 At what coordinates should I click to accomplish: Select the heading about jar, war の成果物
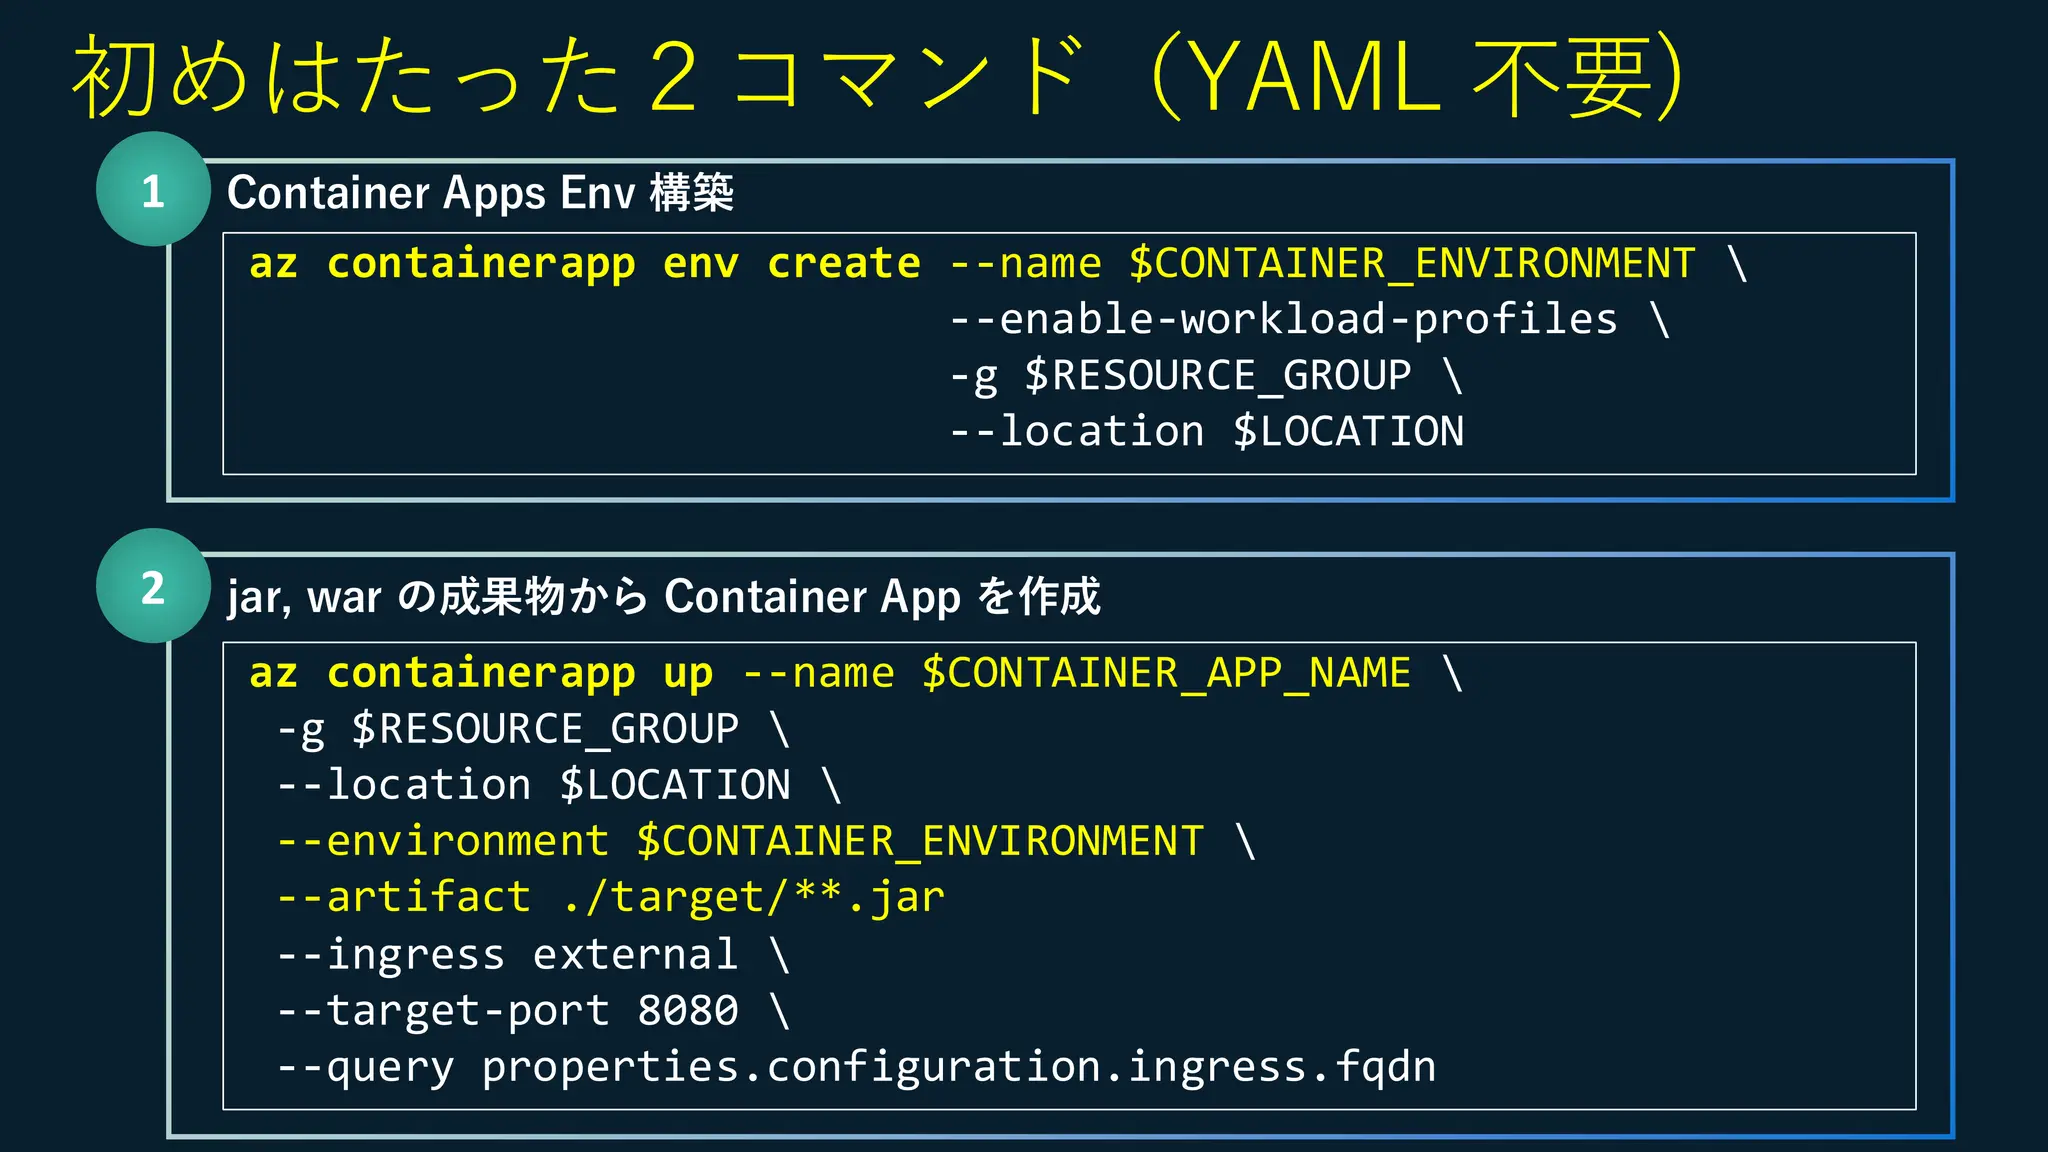[664, 597]
